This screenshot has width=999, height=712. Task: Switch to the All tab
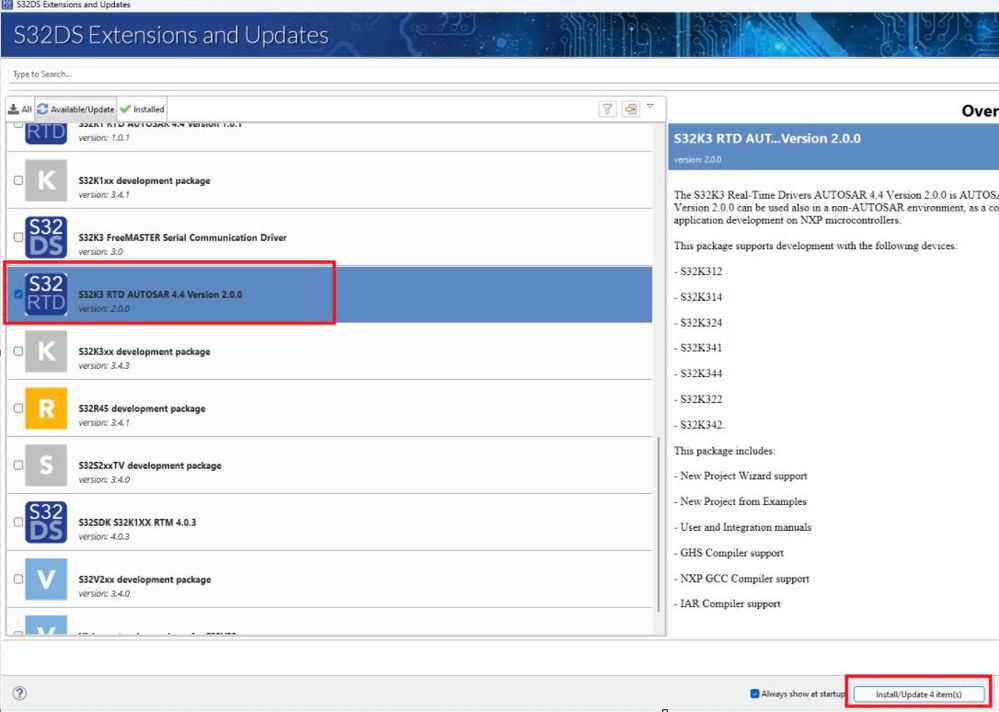[x=20, y=109]
